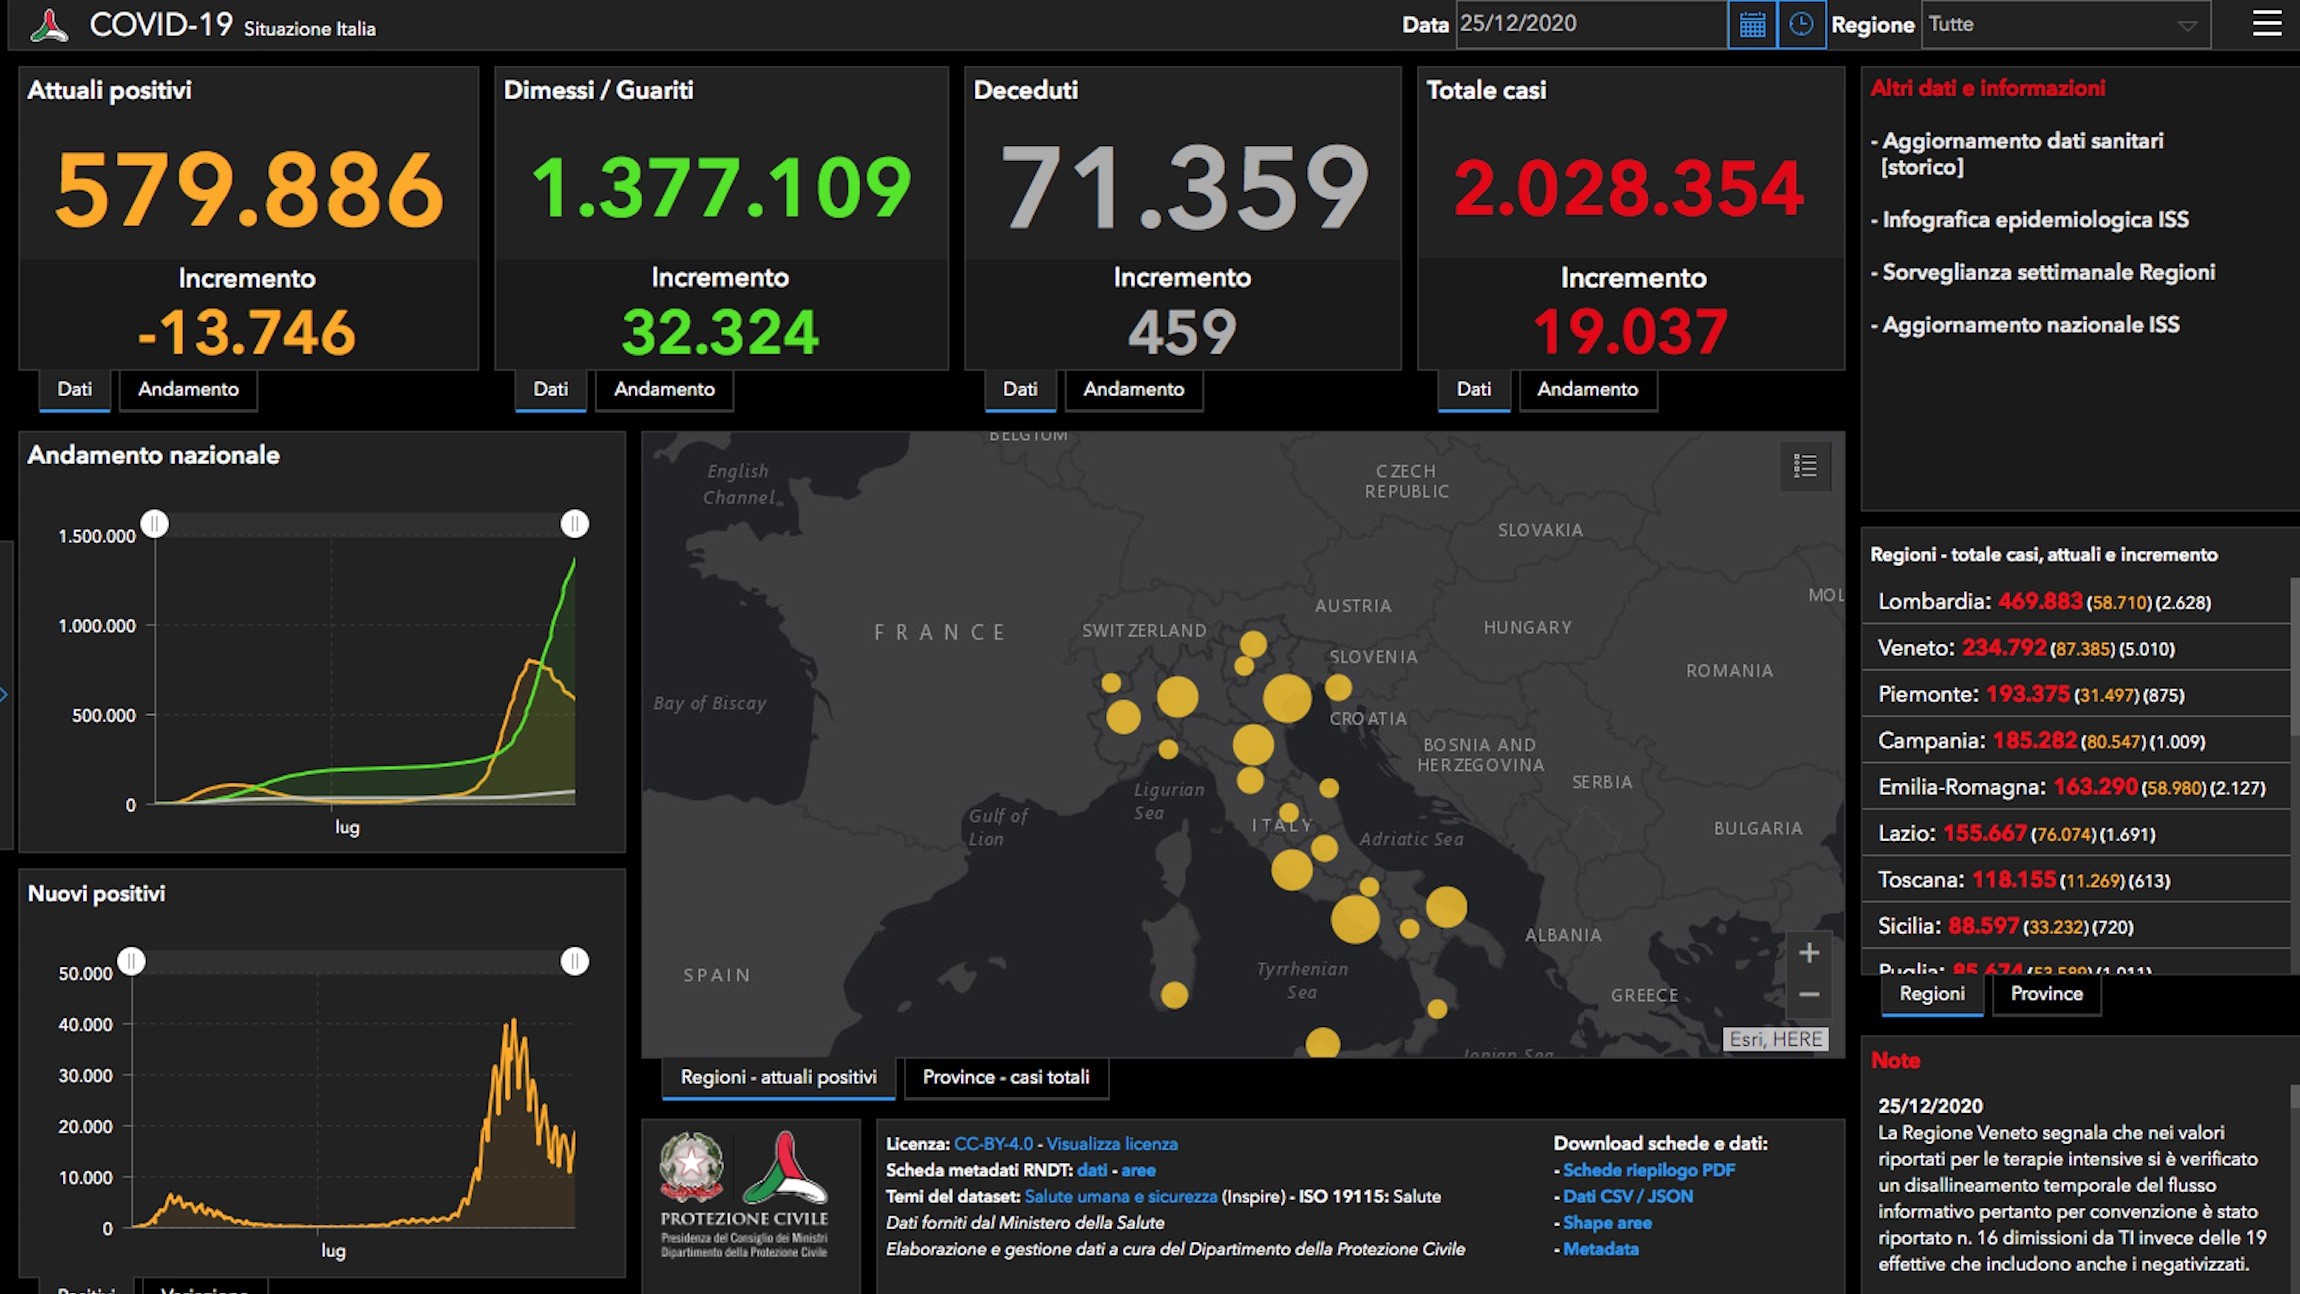Show Province - casi totali map tab
Screen dimensions: 2300x1294
click(1006, 1078)
